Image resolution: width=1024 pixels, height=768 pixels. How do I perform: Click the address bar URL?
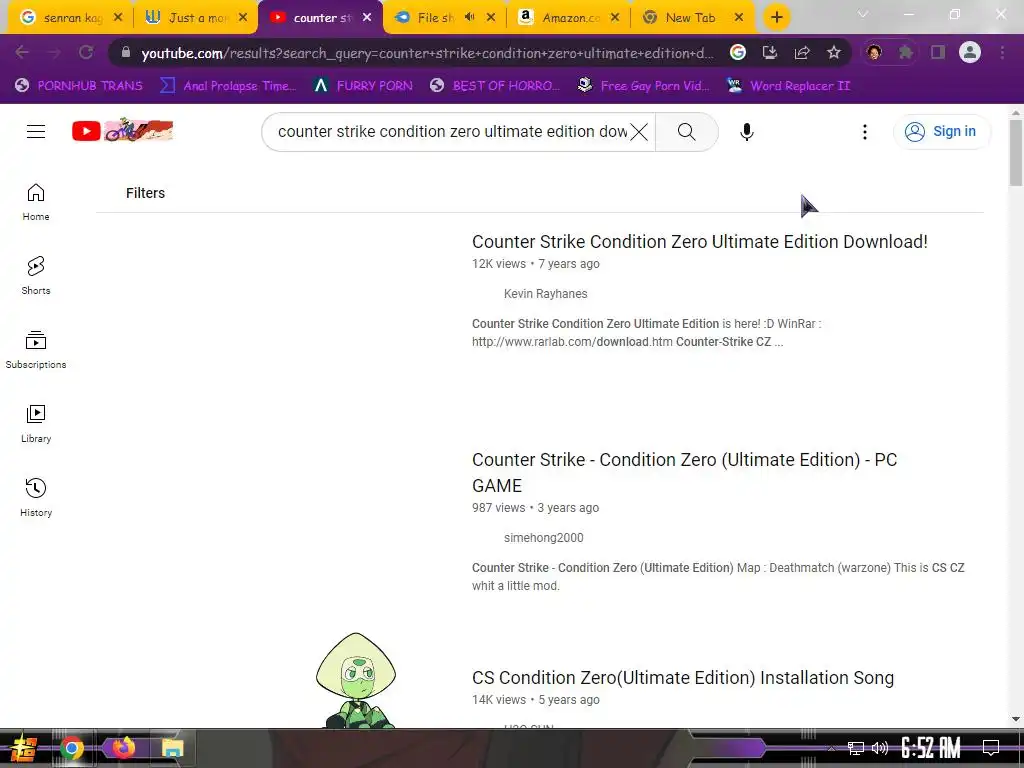point(427,54)
